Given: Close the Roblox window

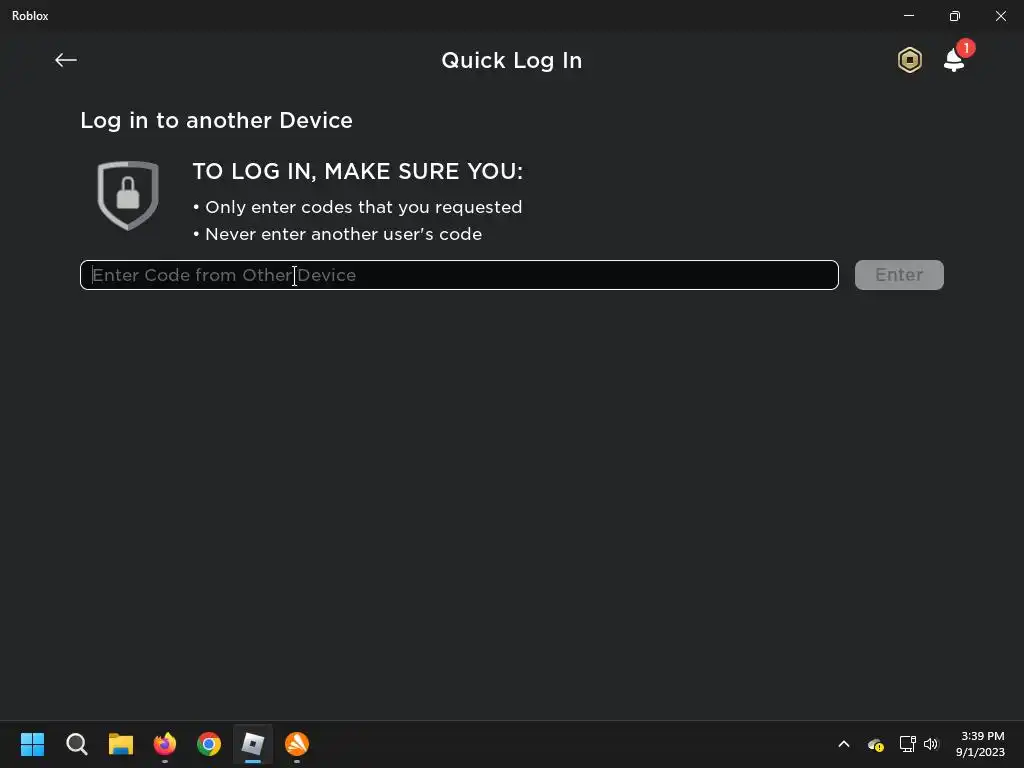Looking at the screenshot, I should pyautogui.click(x=1000, y=16).
